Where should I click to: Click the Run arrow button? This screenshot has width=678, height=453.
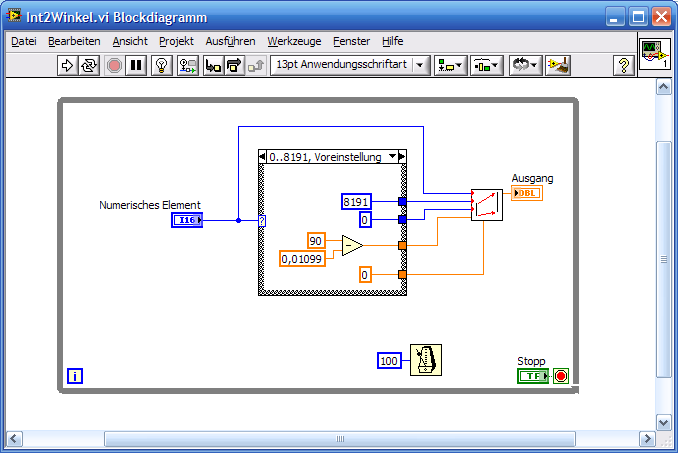coord(67,66)
